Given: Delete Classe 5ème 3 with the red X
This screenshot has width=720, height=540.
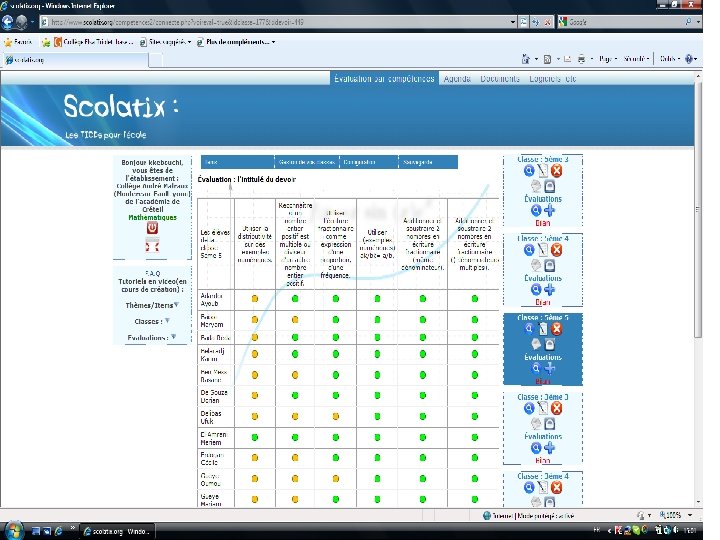Looking at the screenshot, I should (x=557, y=171).
